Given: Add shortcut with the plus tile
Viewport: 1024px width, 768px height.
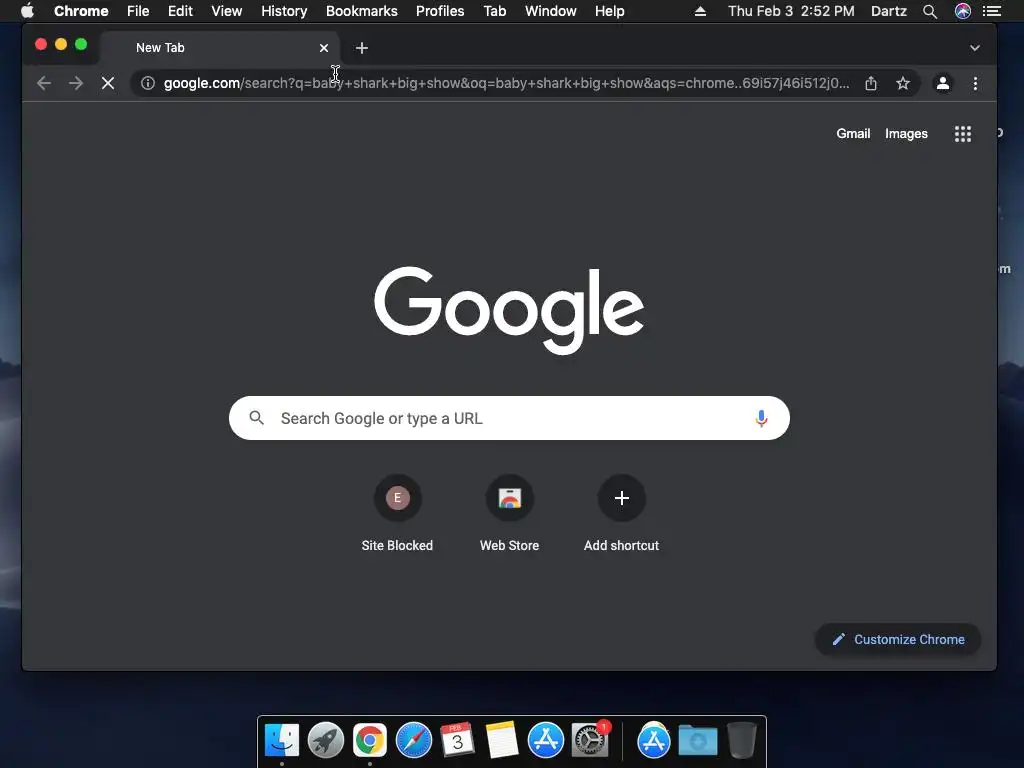Looking at the screenshot, I should pyautogui.click(x=622, y=514).
